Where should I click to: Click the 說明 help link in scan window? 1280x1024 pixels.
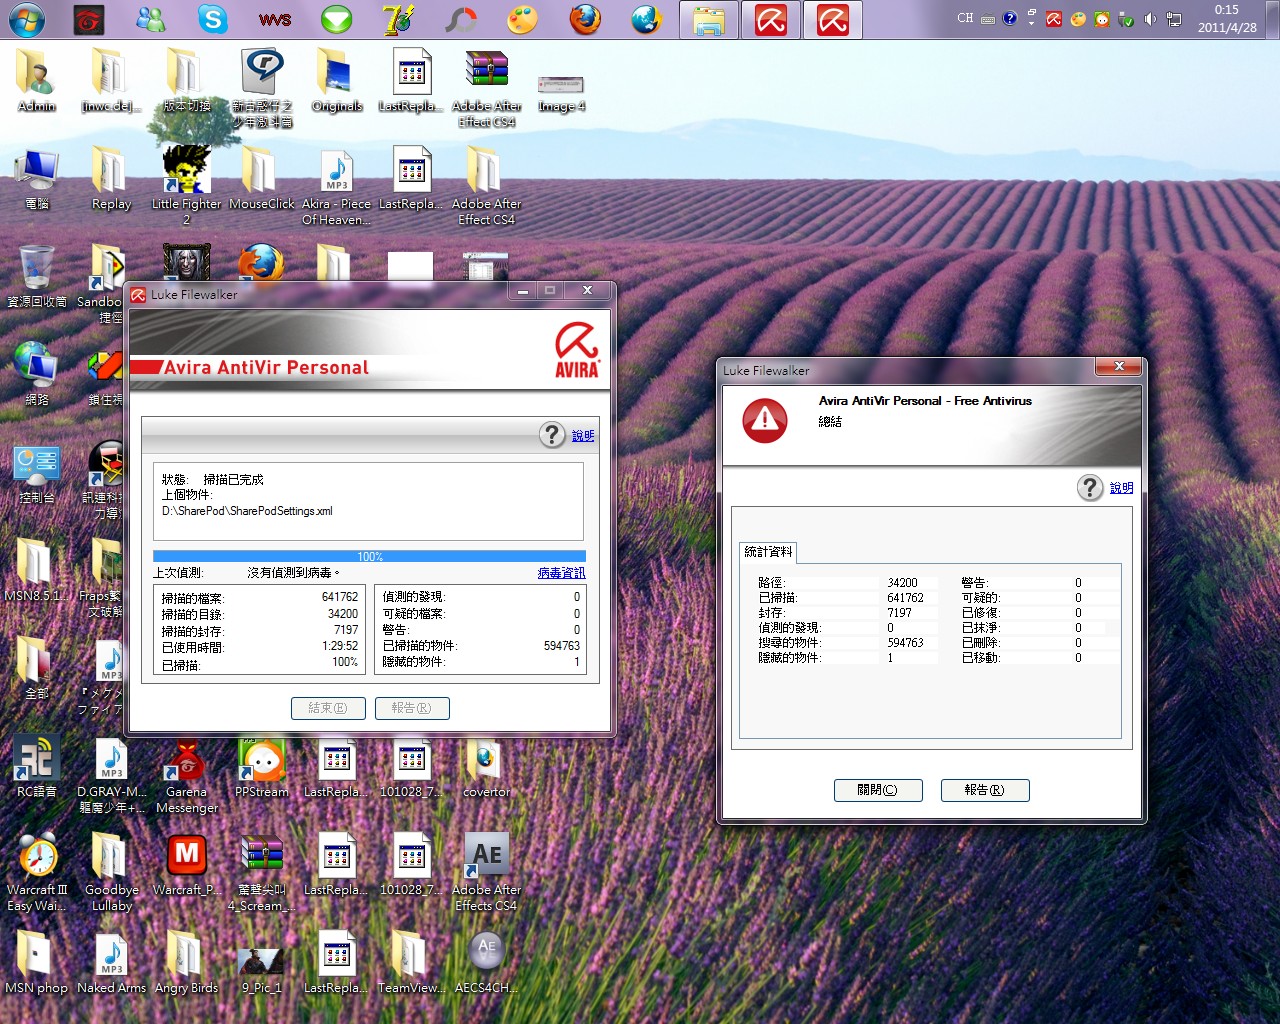click(583, 436)
